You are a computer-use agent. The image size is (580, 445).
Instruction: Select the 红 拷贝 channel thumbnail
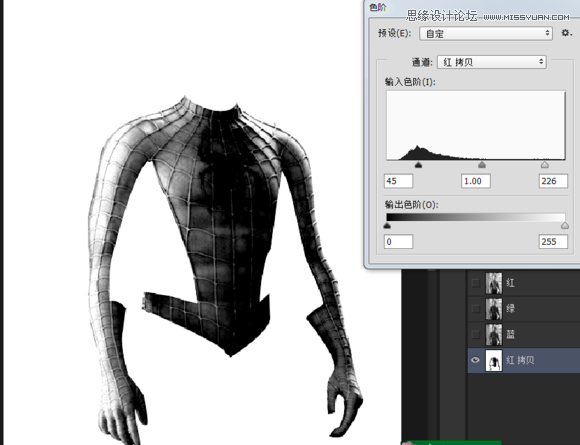494,360
